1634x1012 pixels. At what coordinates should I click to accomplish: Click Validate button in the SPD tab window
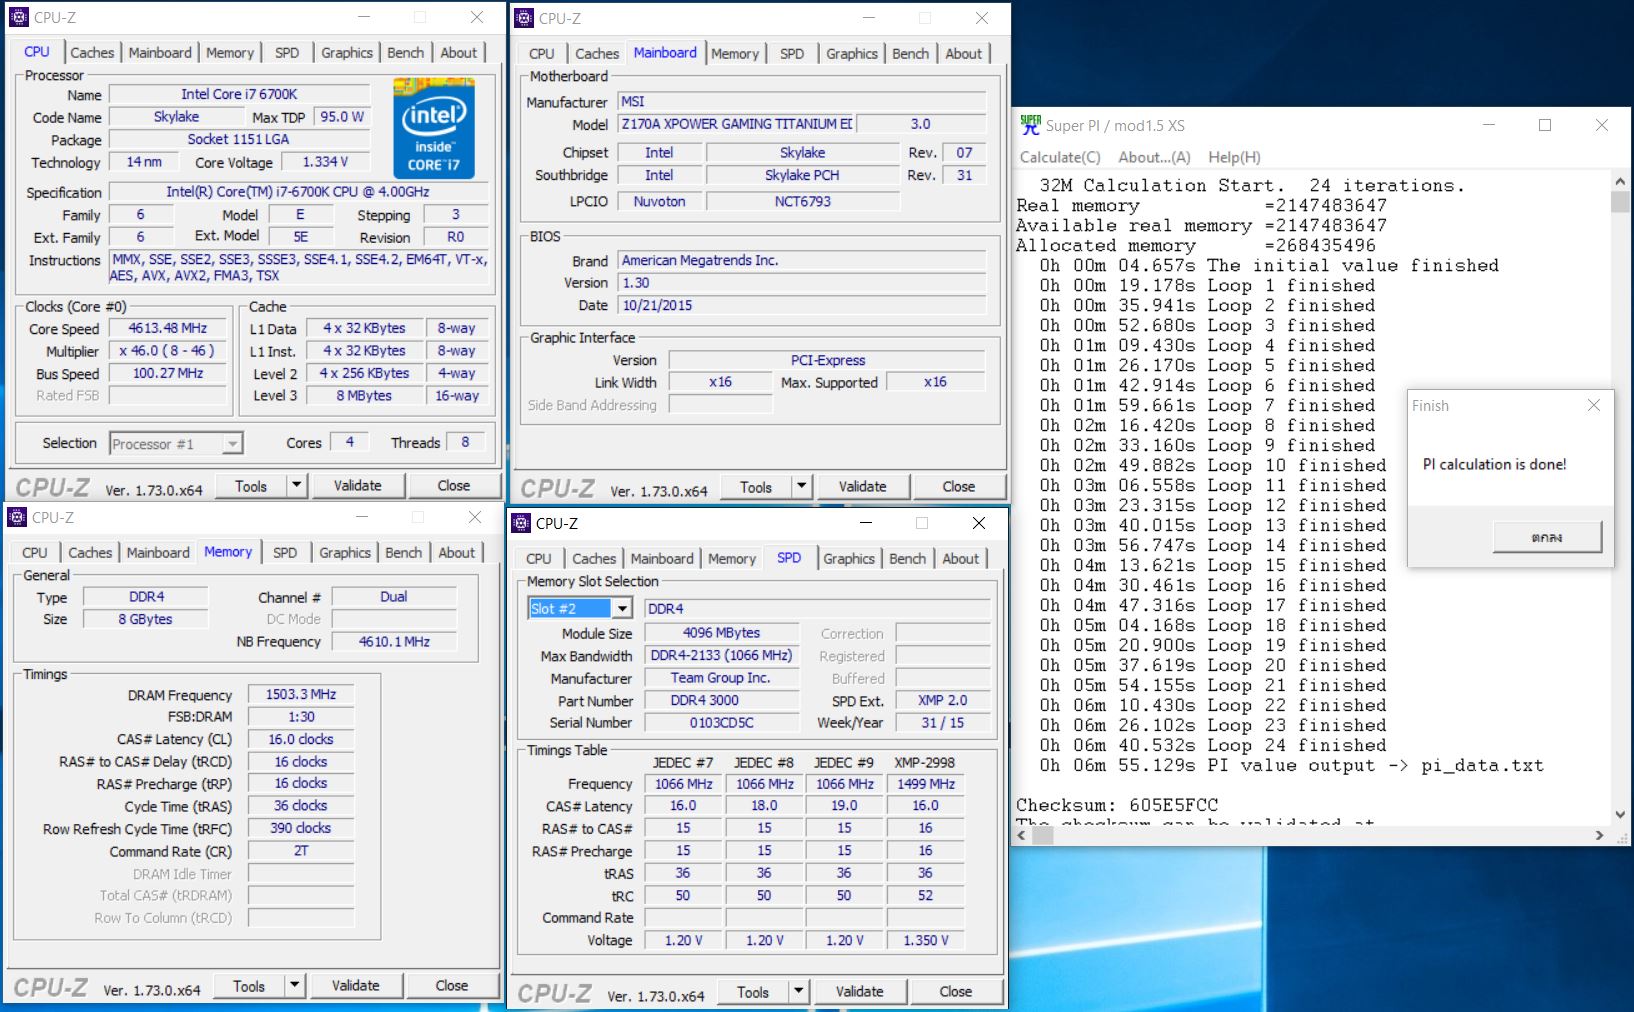click(859, 992)
